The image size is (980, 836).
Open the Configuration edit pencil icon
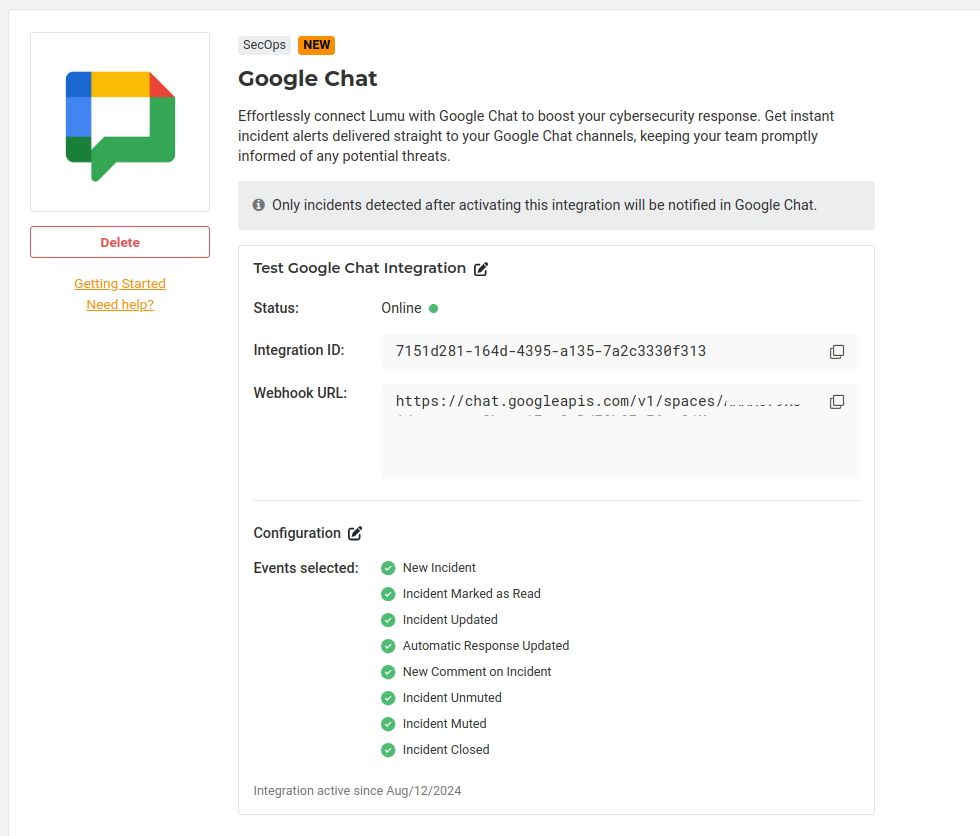(x=355, y=534)
